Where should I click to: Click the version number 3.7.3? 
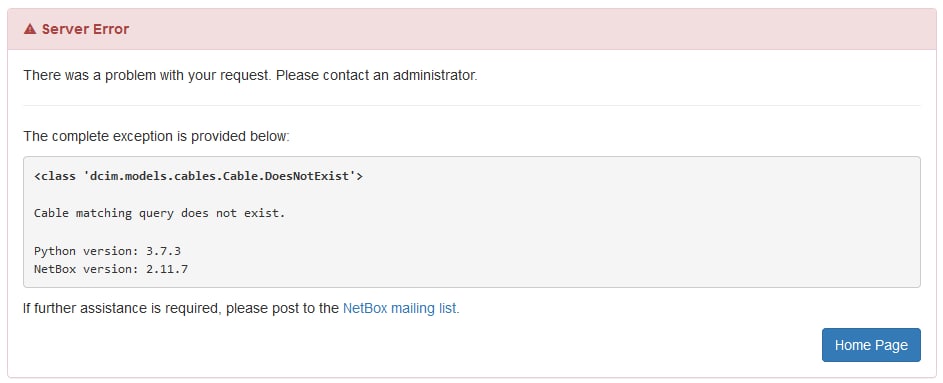[164, 250]
